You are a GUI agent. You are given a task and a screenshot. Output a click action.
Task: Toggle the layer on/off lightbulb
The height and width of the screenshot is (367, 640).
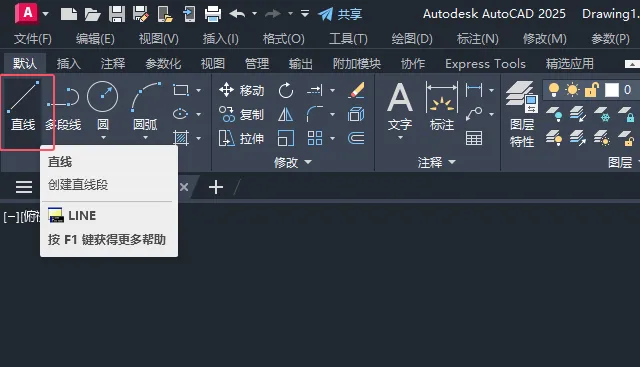[x=553, y=90]
